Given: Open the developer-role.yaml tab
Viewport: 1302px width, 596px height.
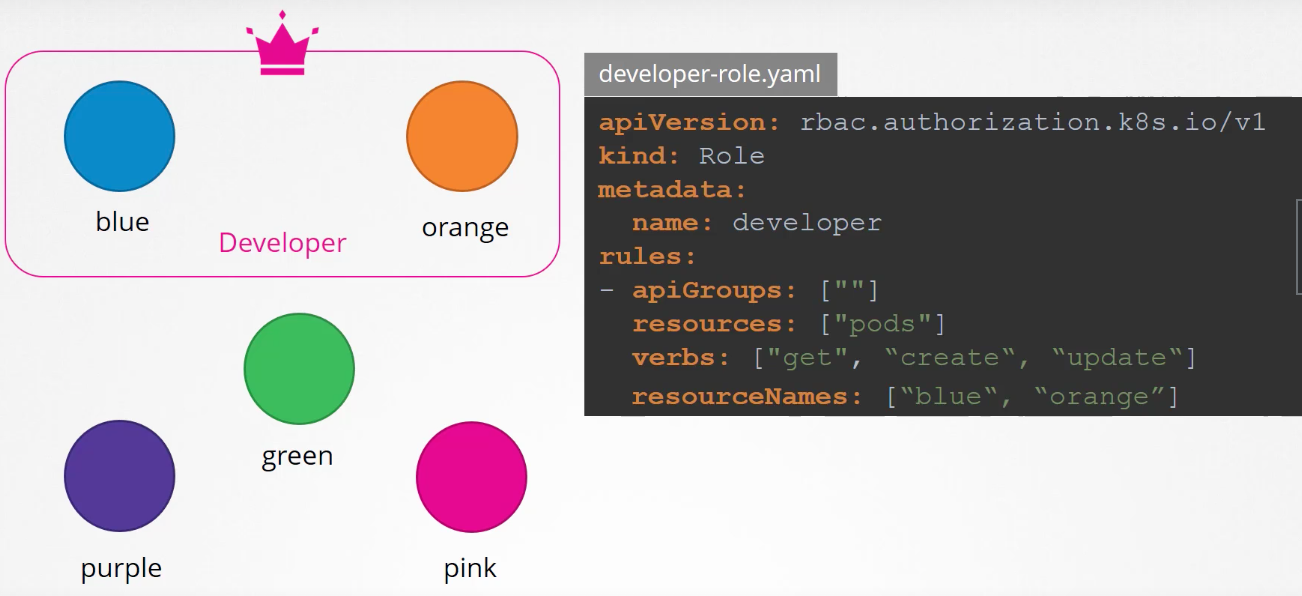Looking at the screenshot, I should pyautogui.click(x=710, y=74).
